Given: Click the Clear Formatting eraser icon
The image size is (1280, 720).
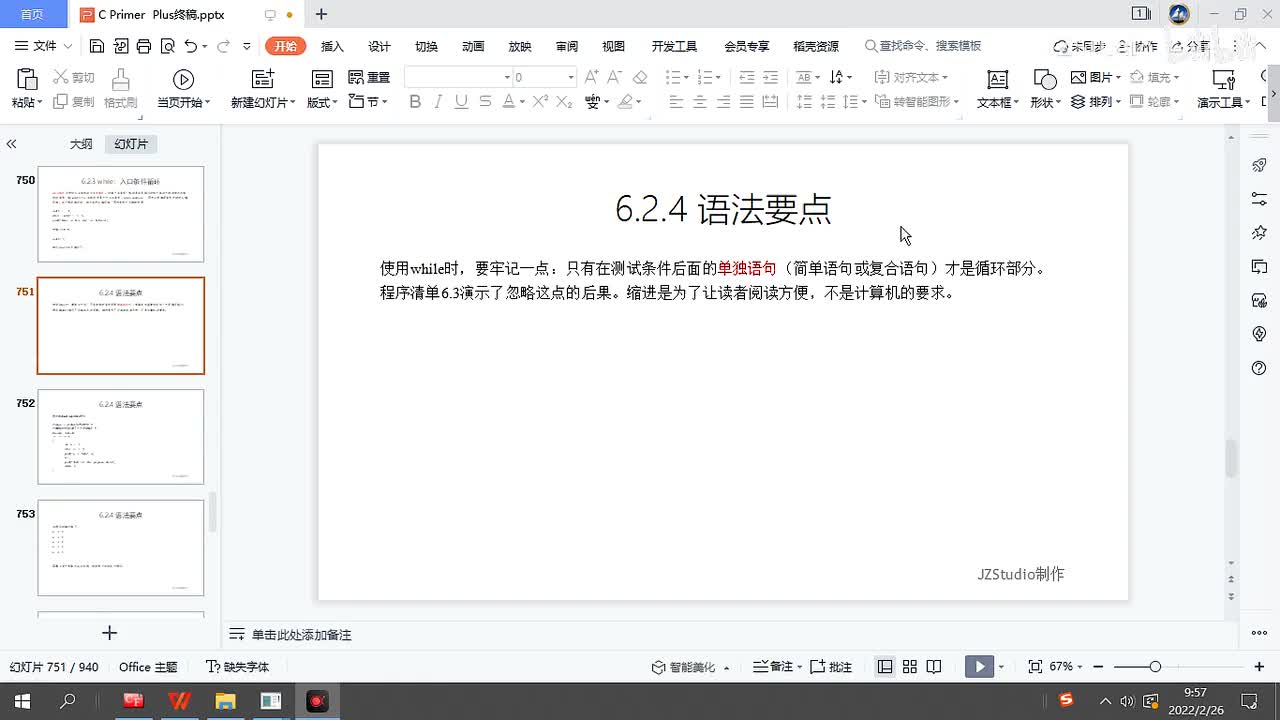Looking at the screenshot, I should (x=640, y=77).
